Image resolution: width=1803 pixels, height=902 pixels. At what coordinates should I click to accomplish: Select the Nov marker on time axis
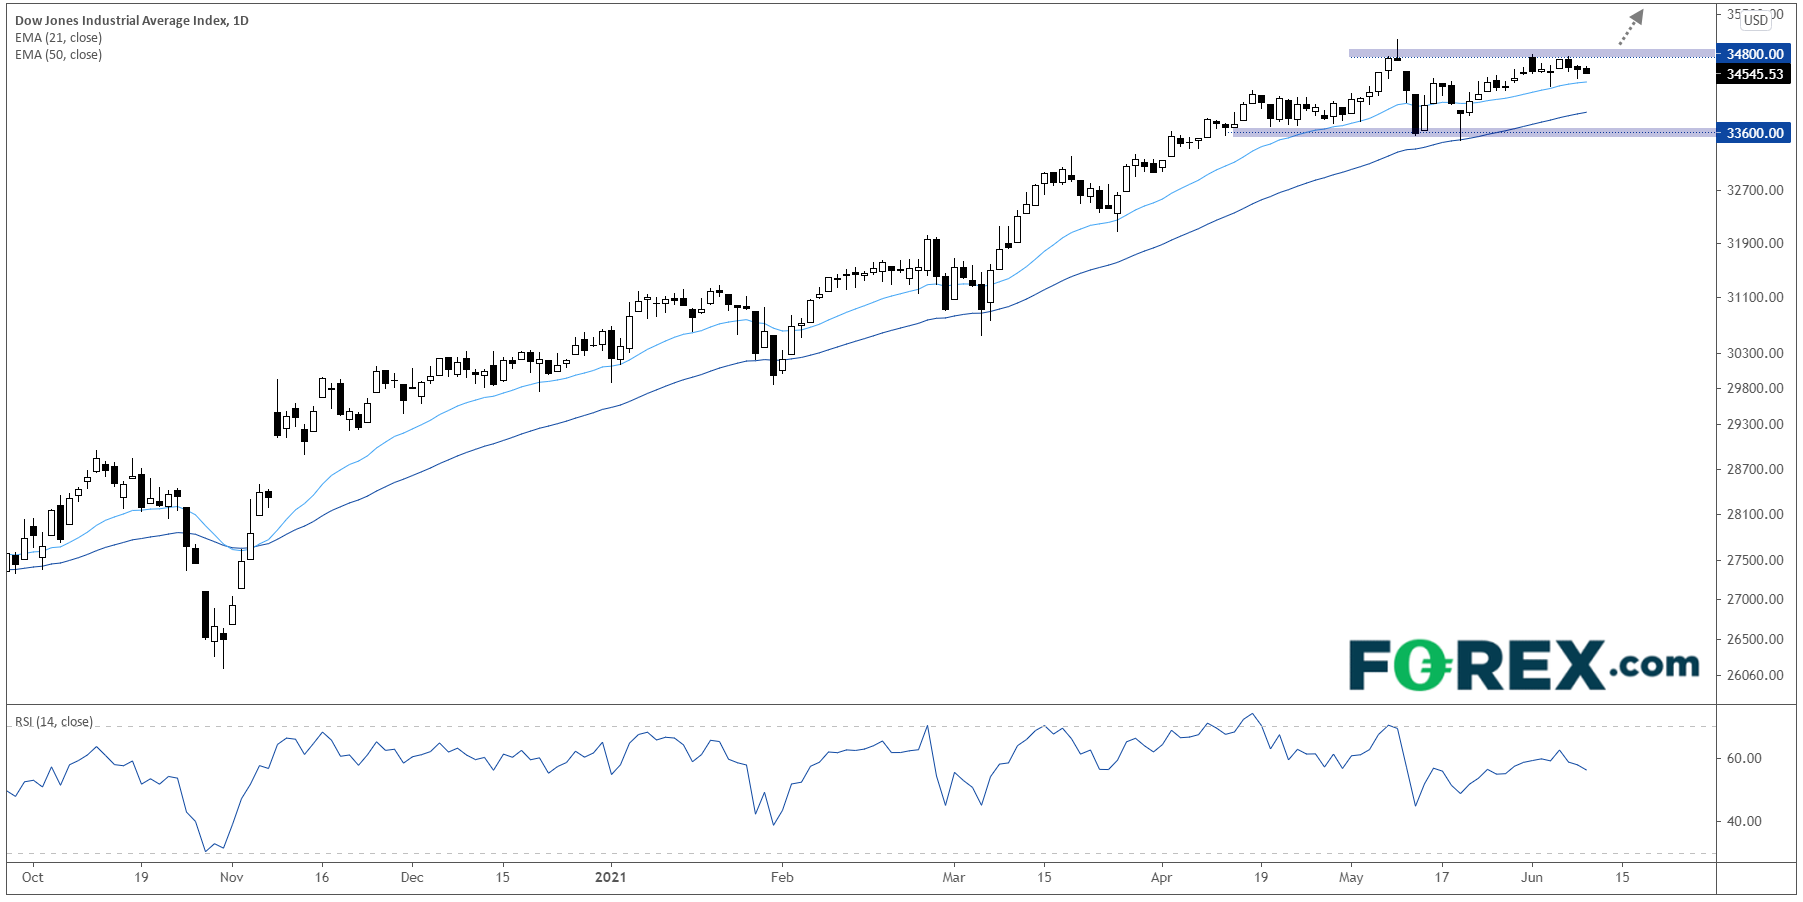coord(231,877)
